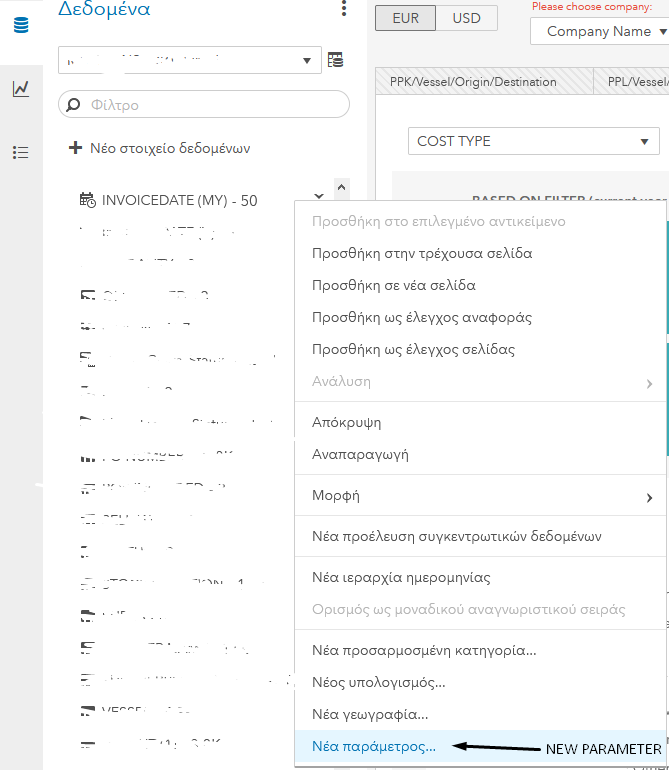Open the Objects pane chart icon
The width and height of the screenshot is (669, 770).
click(x=20, y=89)
